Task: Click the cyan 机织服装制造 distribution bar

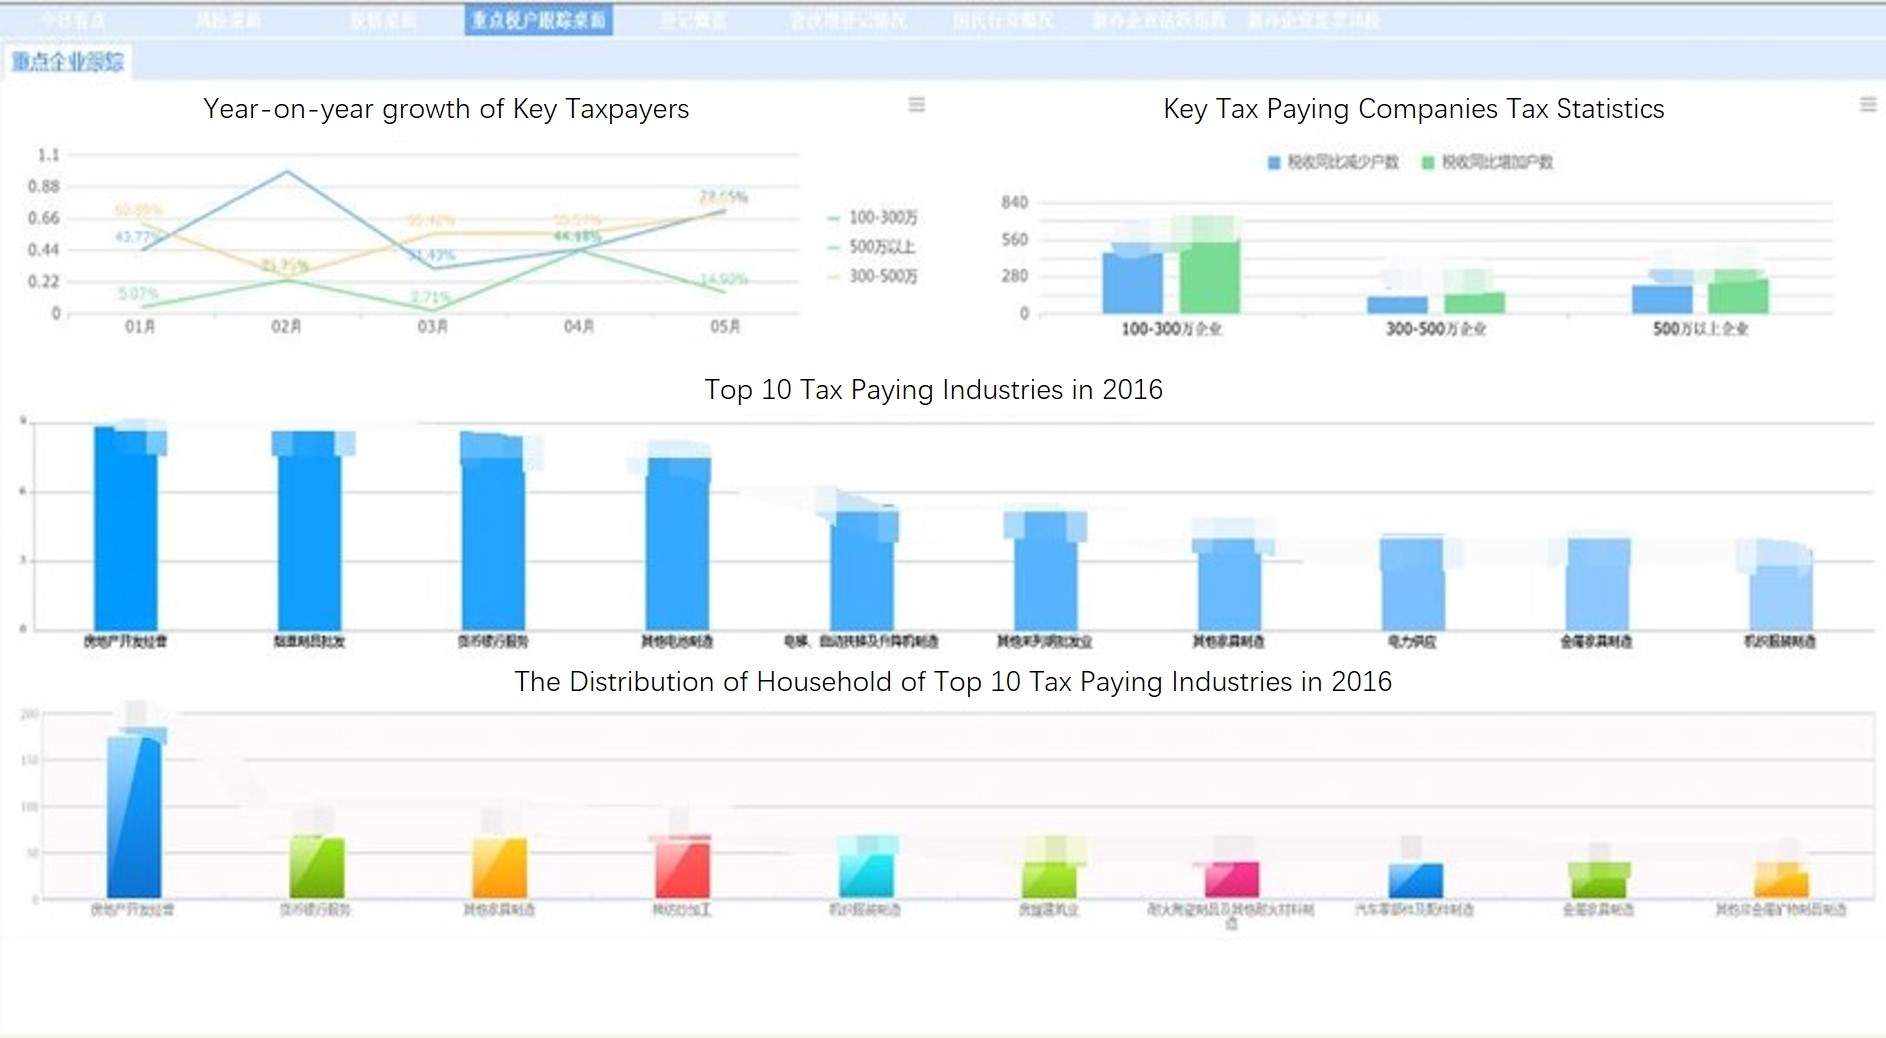Action: coord(867,876)
